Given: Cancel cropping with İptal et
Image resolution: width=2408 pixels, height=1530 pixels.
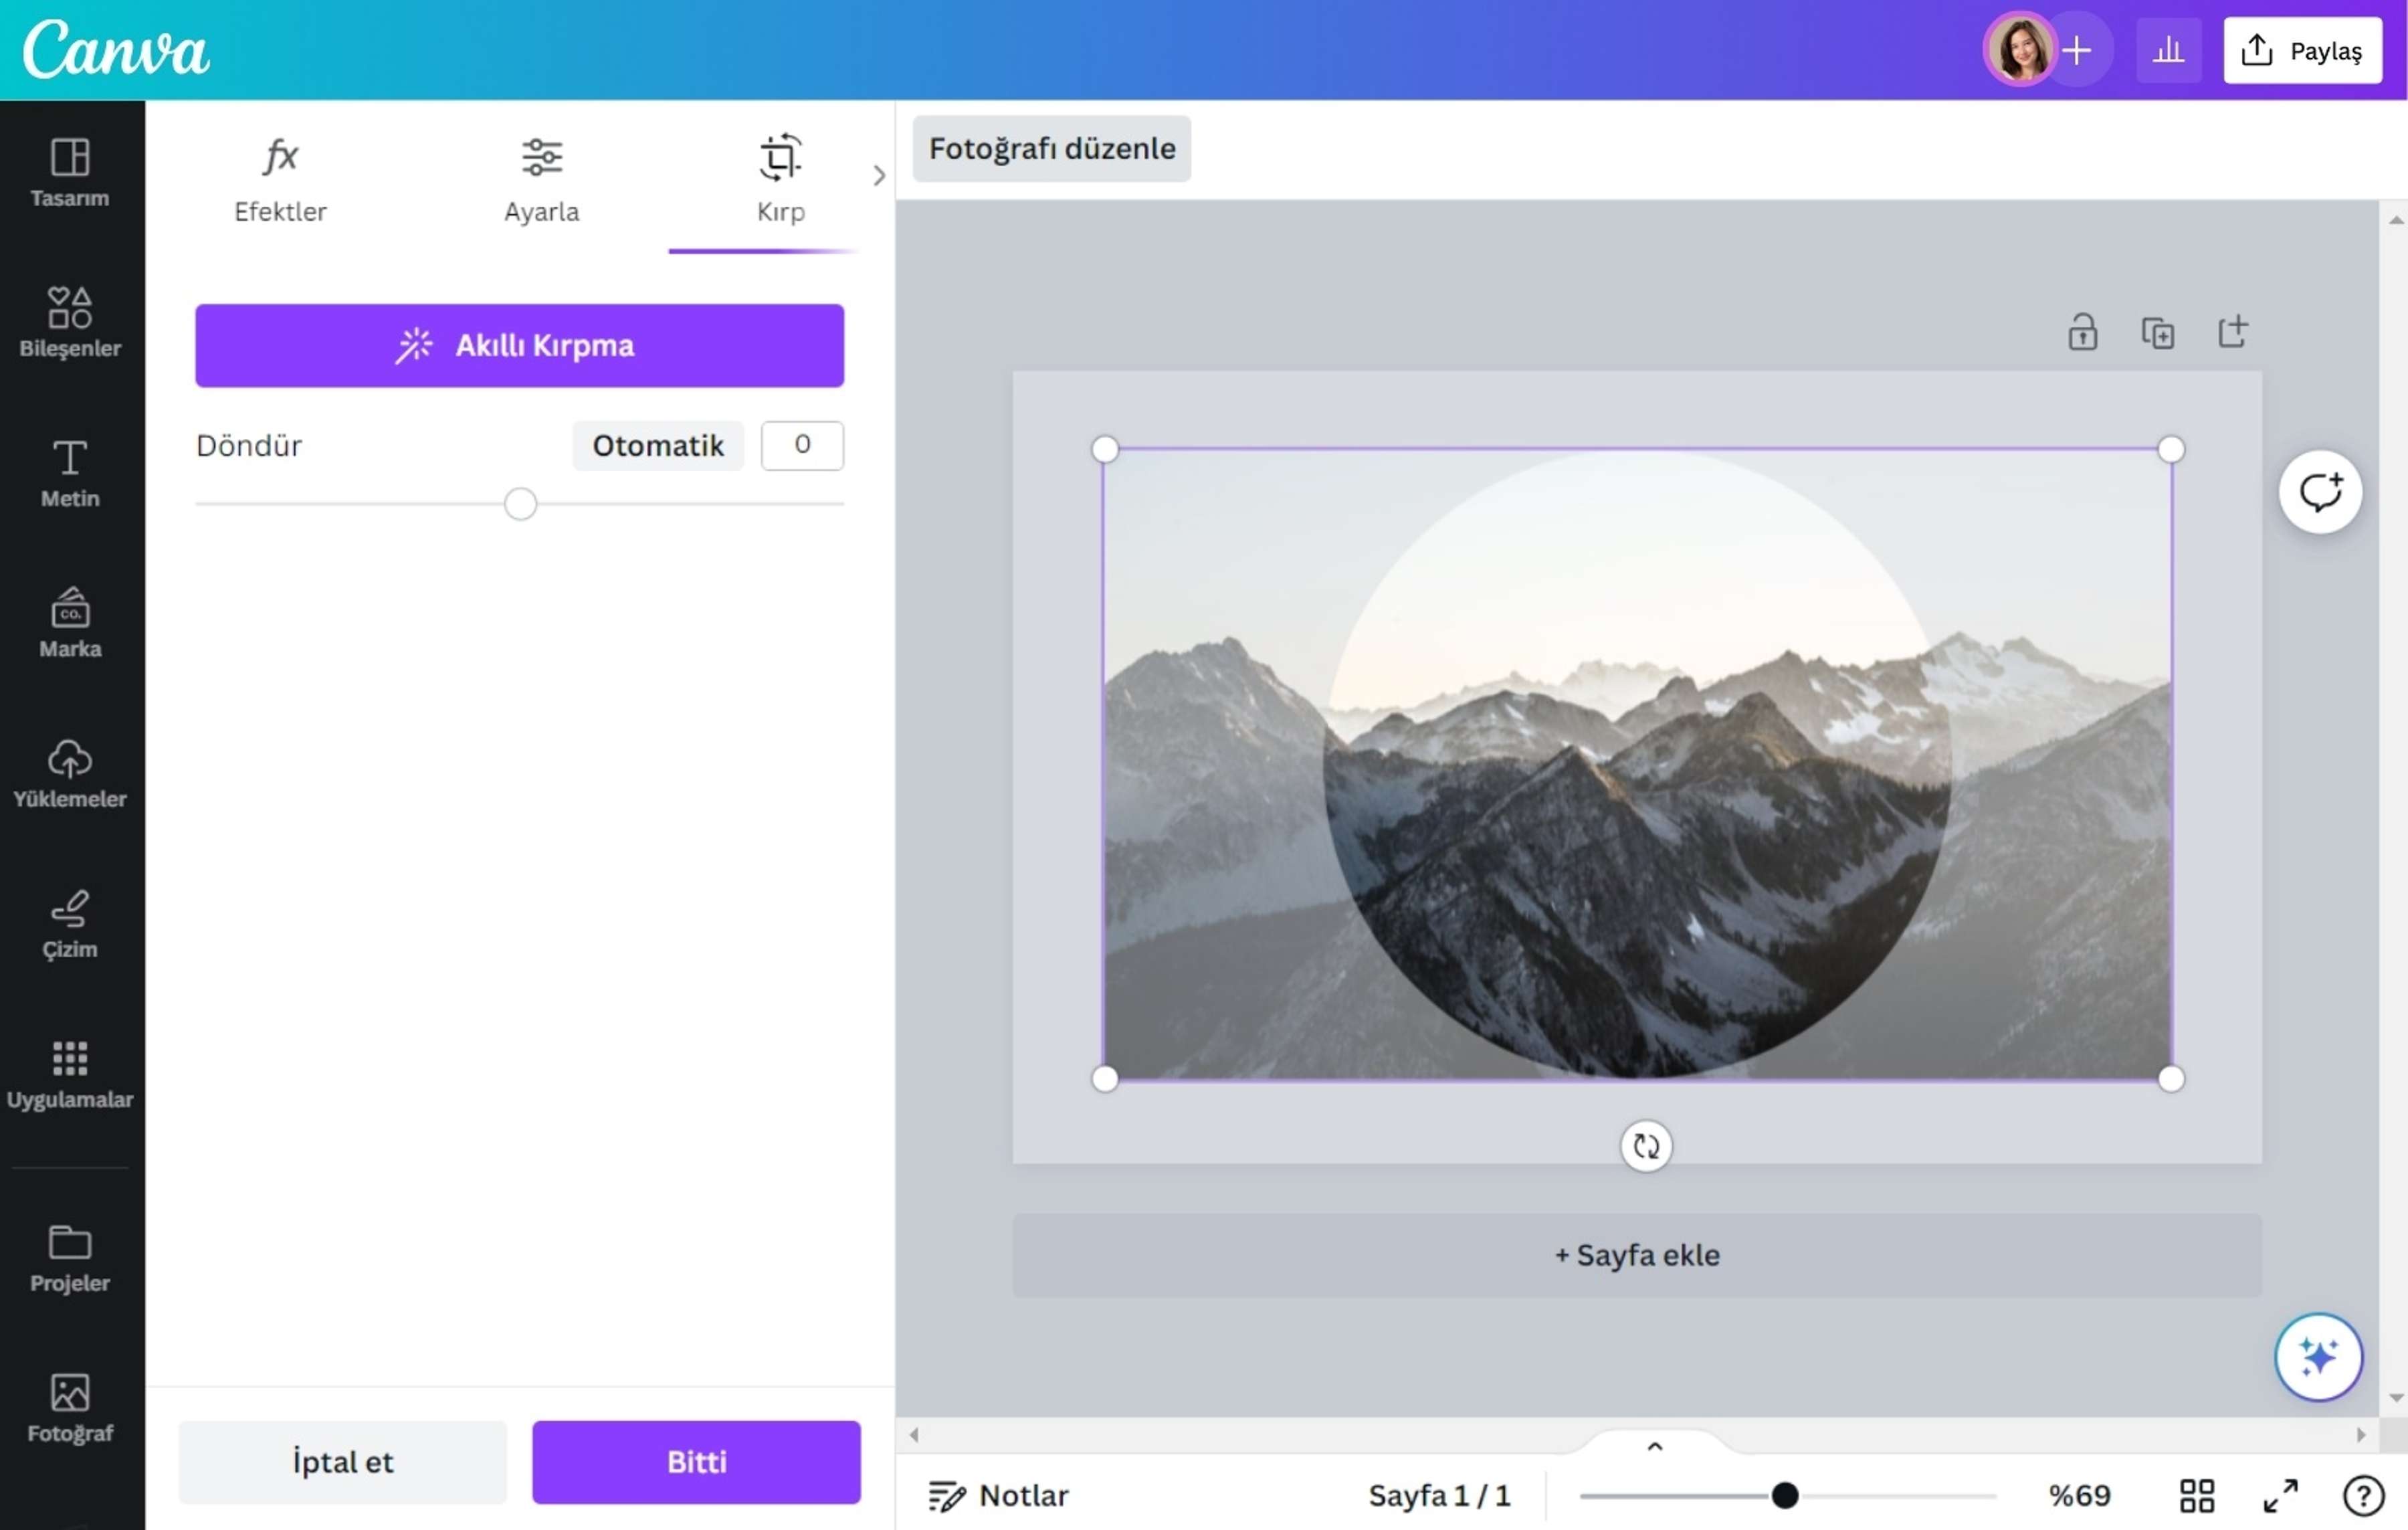Looking at the screenshot, I should 342,1462.
